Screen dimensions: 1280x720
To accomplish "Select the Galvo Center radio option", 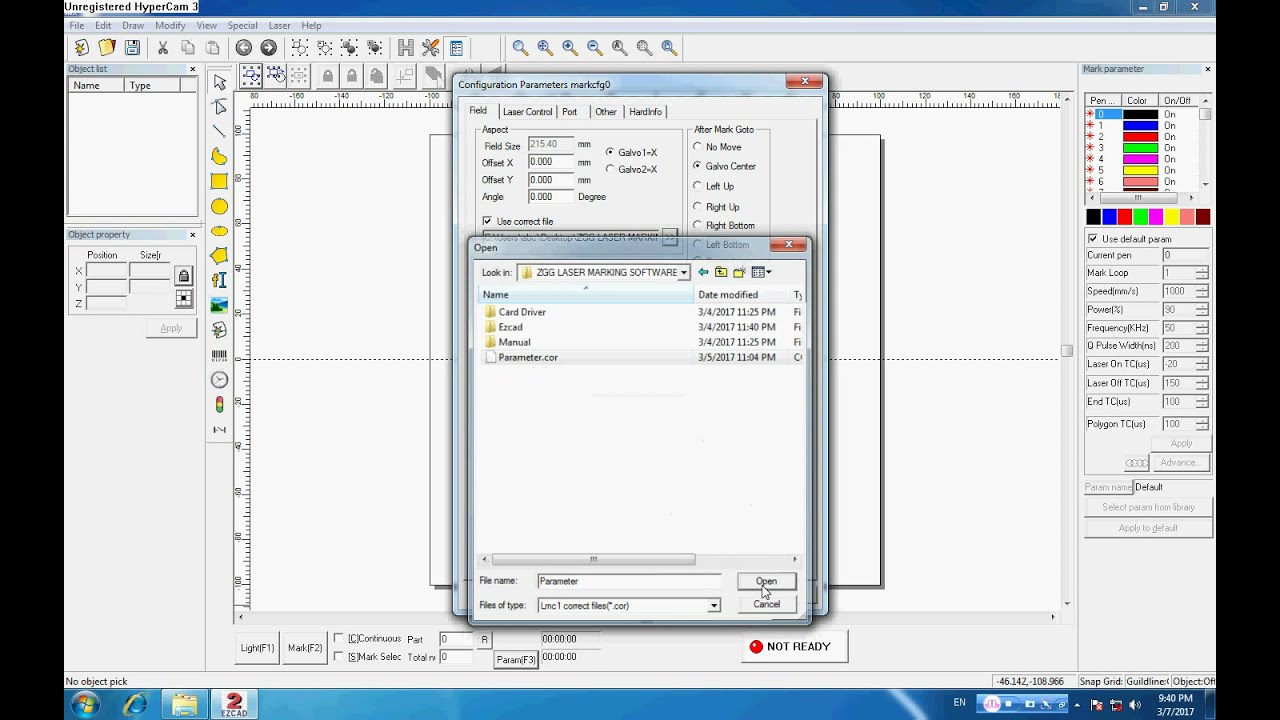I will (x=698, y=166).
